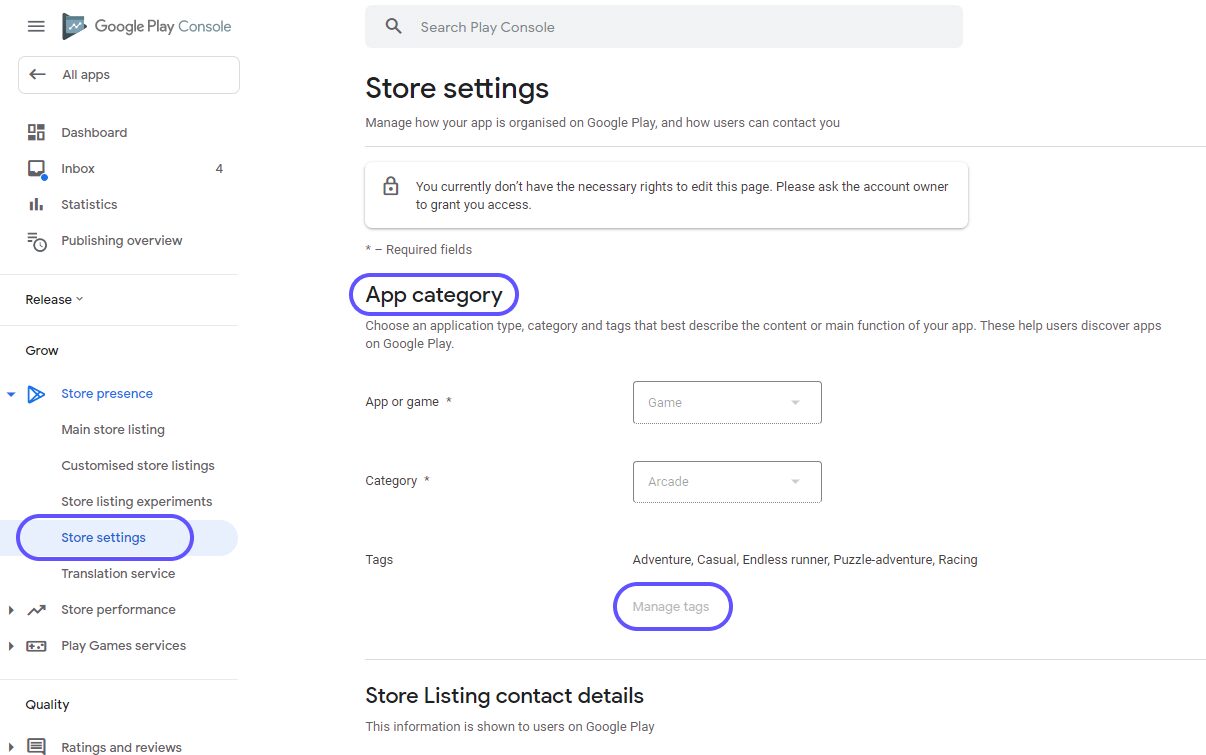1206x755 pixels.
Task: Open the navigation menu with the hamburger icon
Action: pos(36,27)
